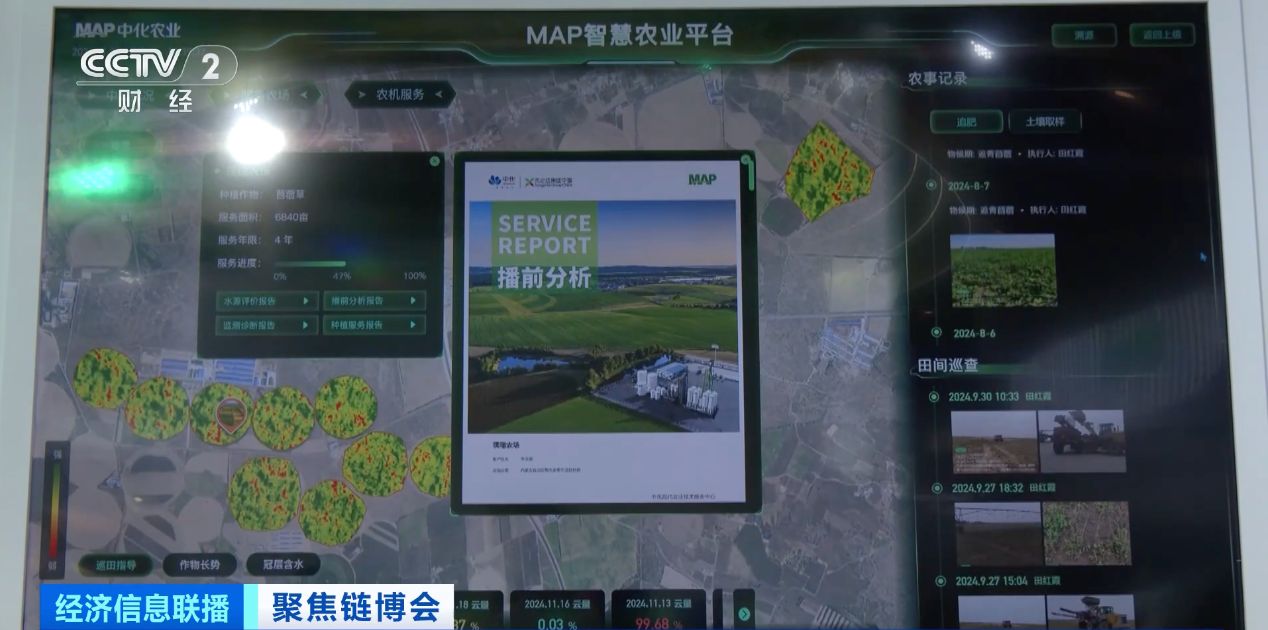The image size is (1268, 630).
Task: Open the 播前分析报告 report
Action: coord(374,301)
